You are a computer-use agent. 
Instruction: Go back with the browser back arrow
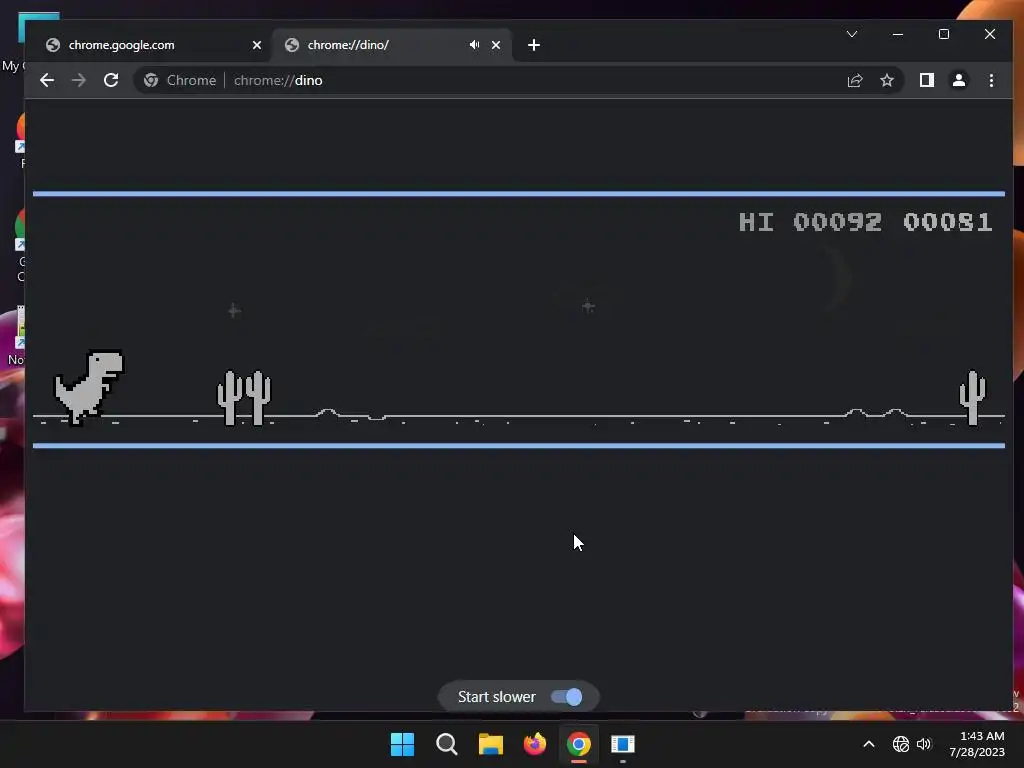pyautogui.click(x=47, y=80)
